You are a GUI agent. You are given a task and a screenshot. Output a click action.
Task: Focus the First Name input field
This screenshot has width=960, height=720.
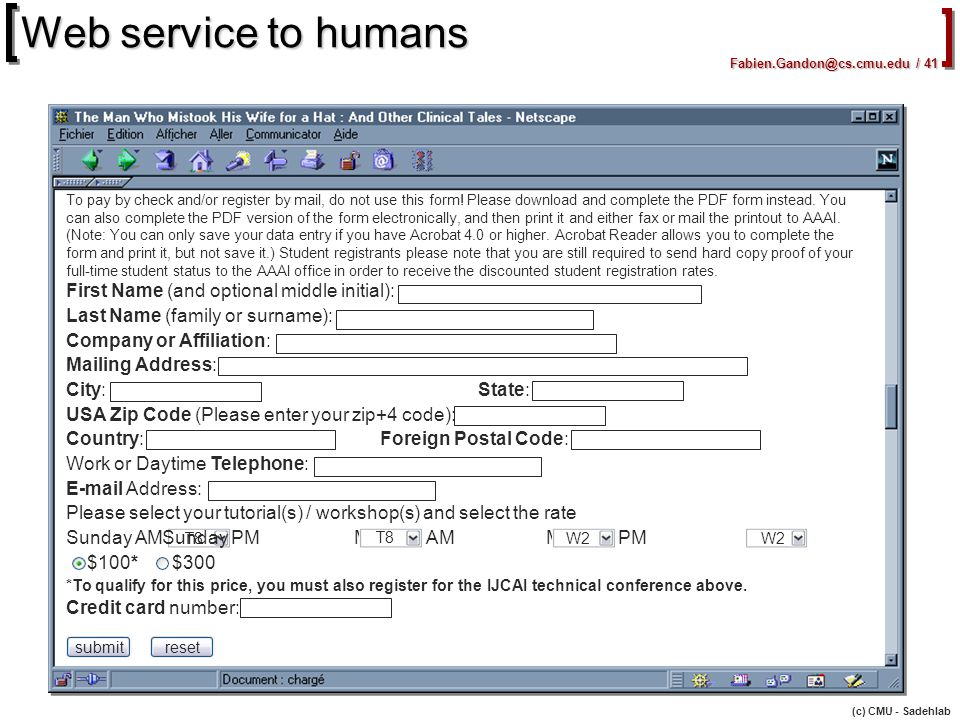click(550, 294)
